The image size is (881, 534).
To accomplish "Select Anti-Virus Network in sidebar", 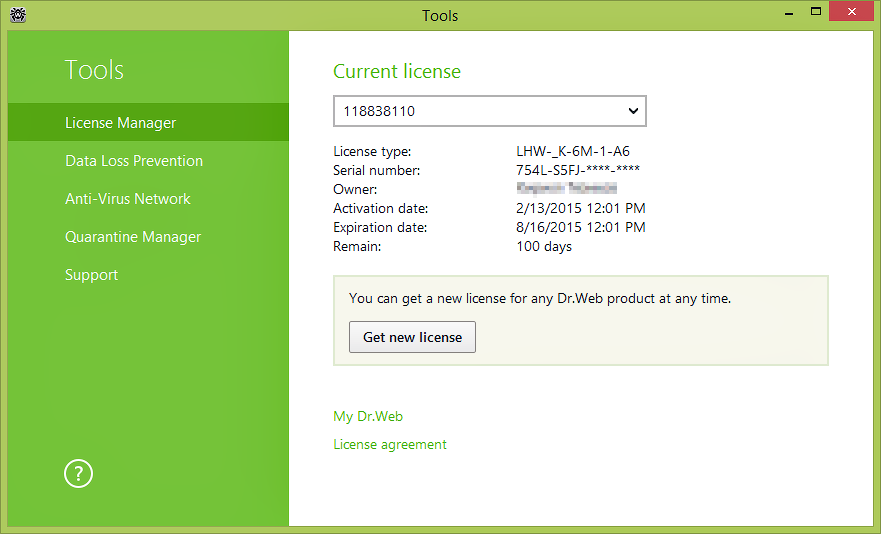I will click(x=128, y=199).
